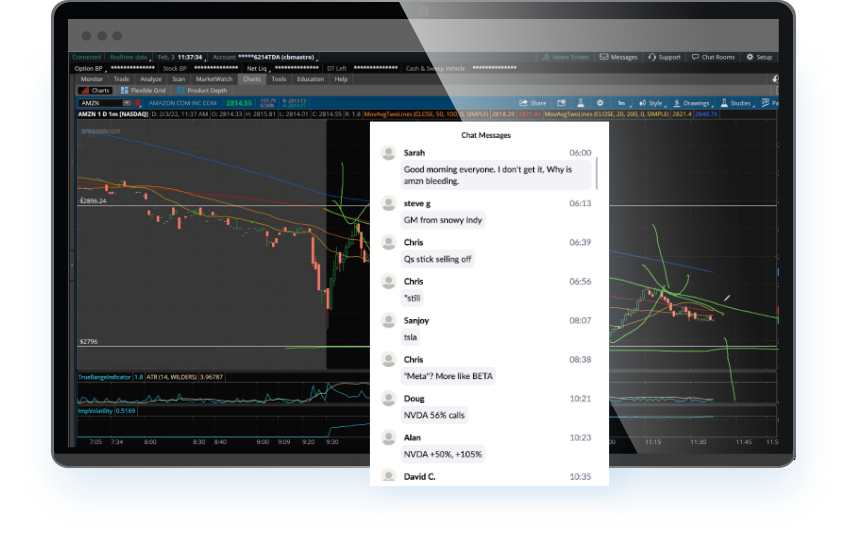
Task: Switch to the Product Depth sub-tab
Action: [x=202, y=91]
